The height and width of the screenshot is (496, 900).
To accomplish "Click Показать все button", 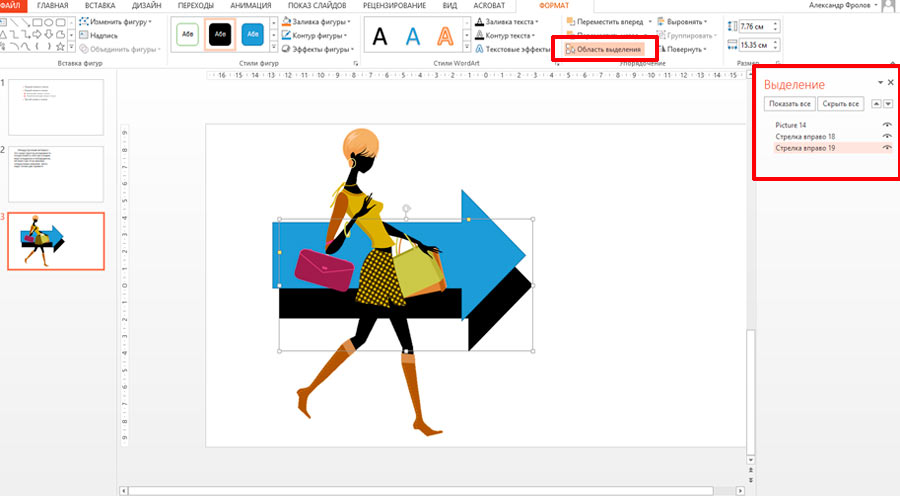I will click(790, 104).
